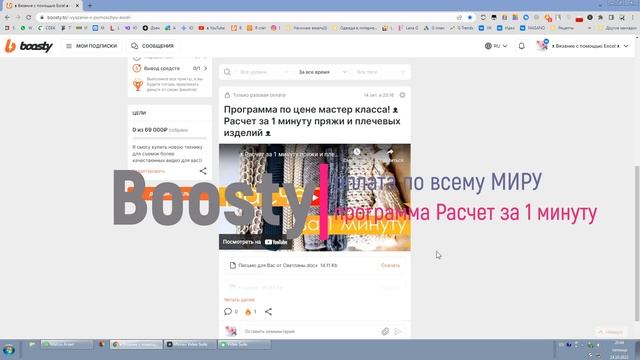Click the attach paperclip icon

385,331
